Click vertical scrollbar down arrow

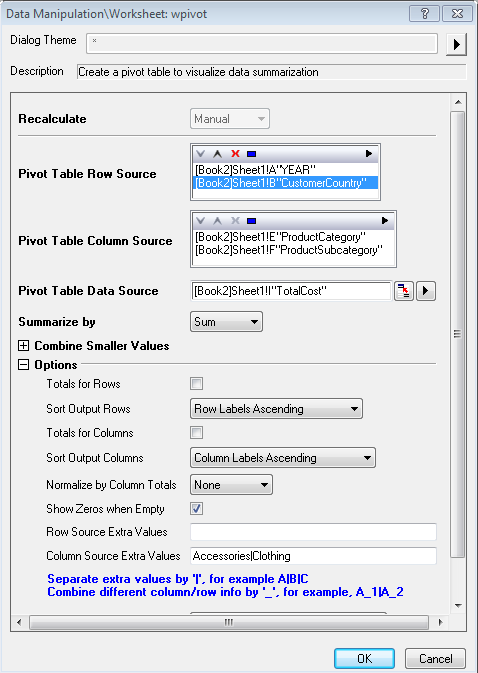point(458,606)
